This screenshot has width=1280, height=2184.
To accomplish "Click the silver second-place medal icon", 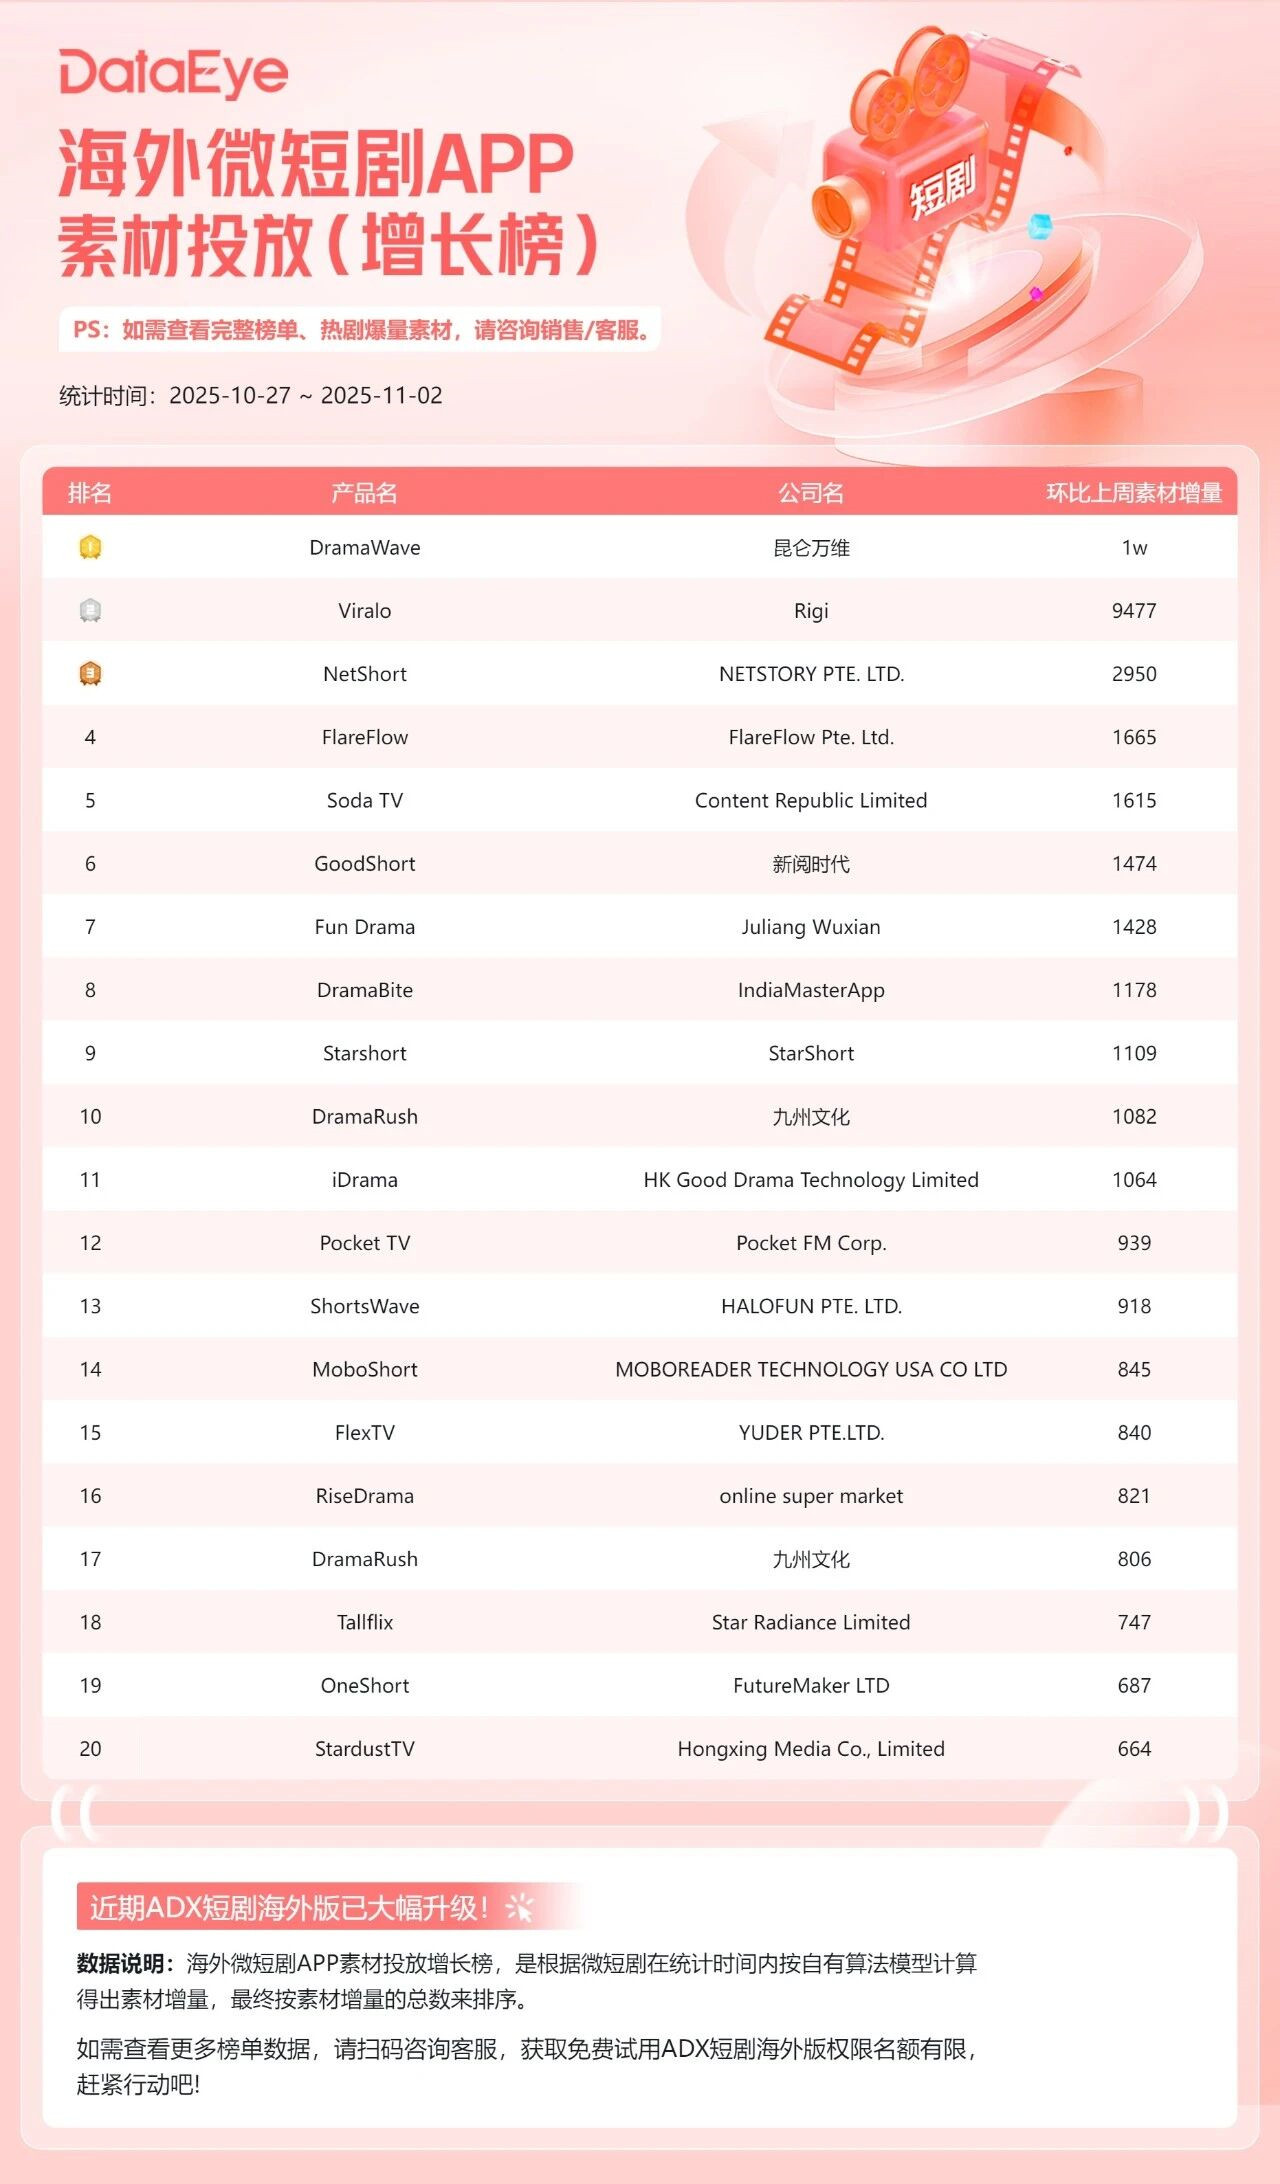I will 90,610.
